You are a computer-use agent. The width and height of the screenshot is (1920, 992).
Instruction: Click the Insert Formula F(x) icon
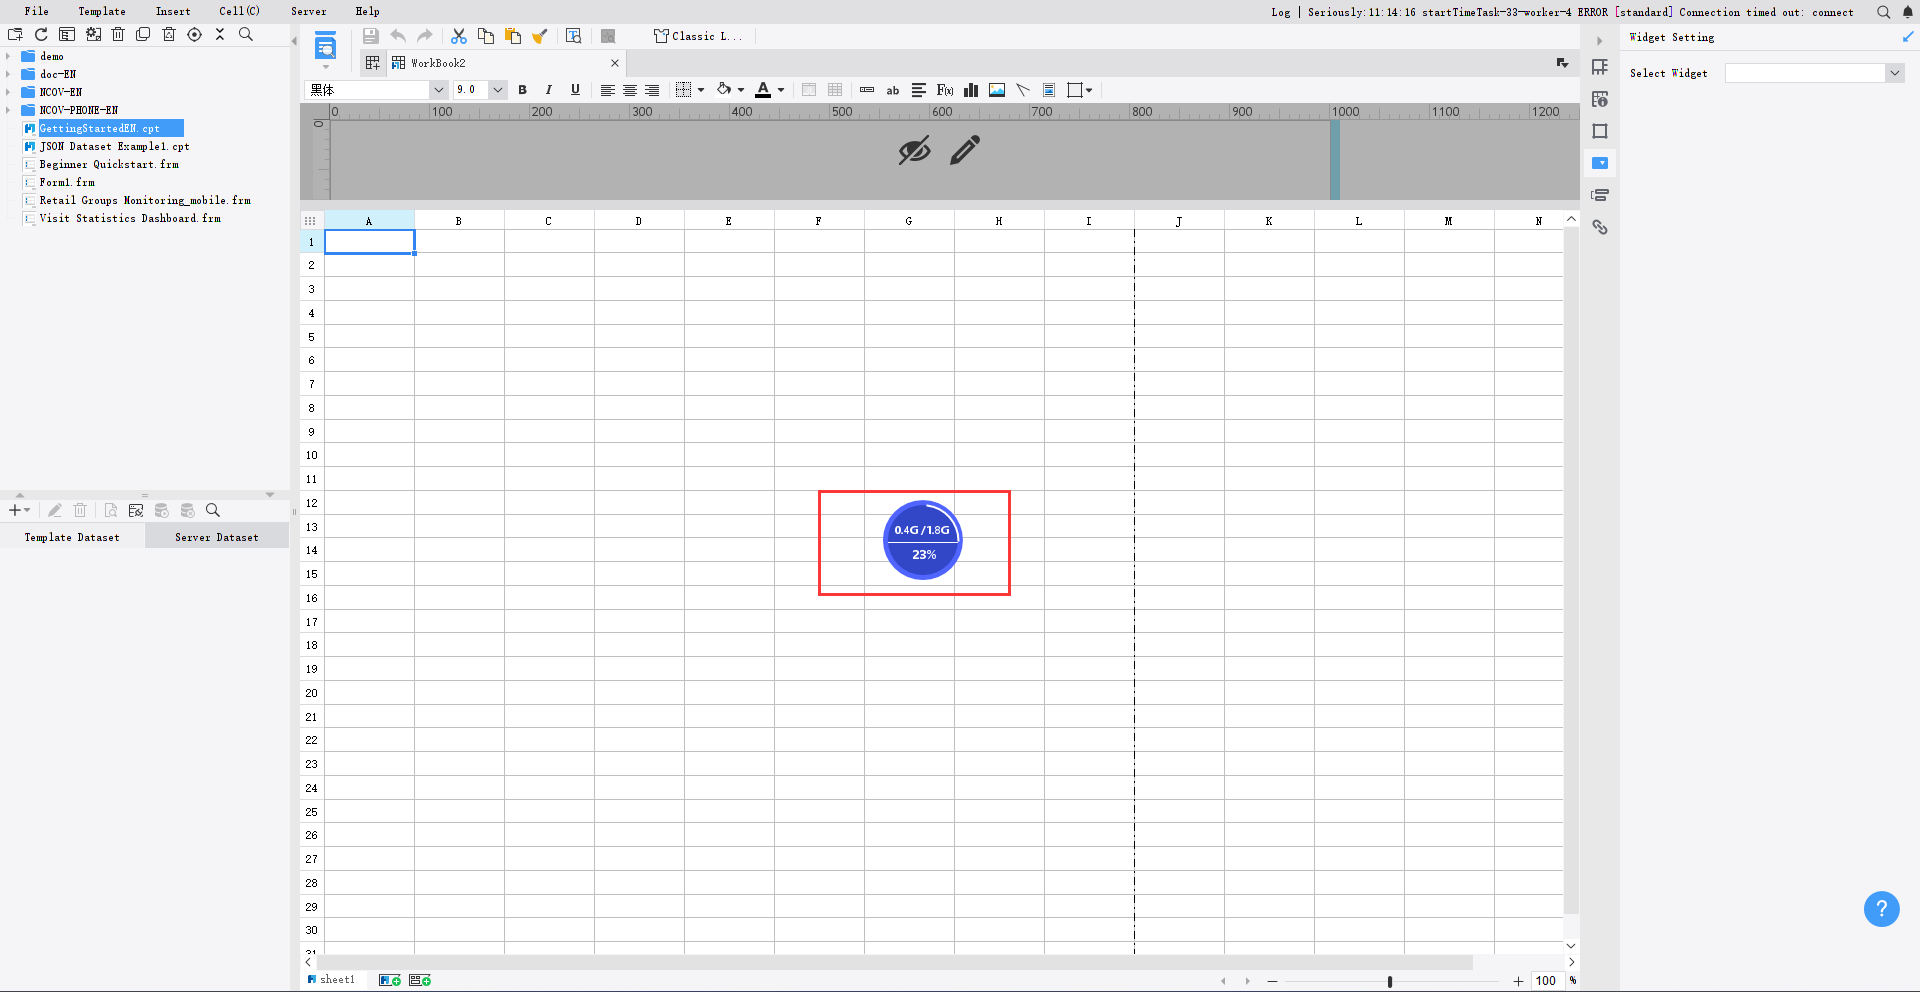[945, 90]
